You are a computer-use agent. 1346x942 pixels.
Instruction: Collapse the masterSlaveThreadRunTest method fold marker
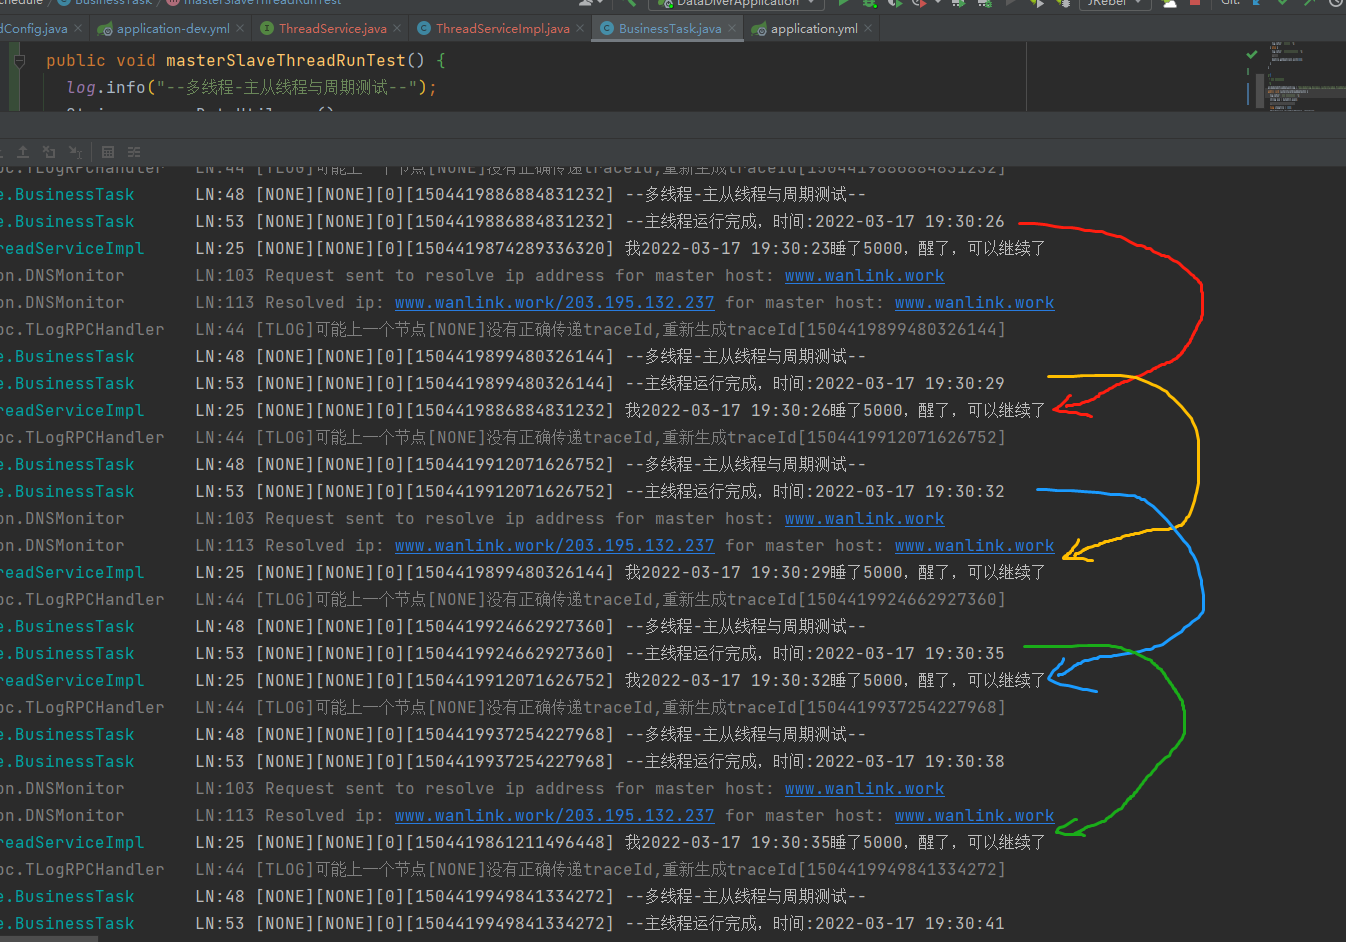(18, 61)
